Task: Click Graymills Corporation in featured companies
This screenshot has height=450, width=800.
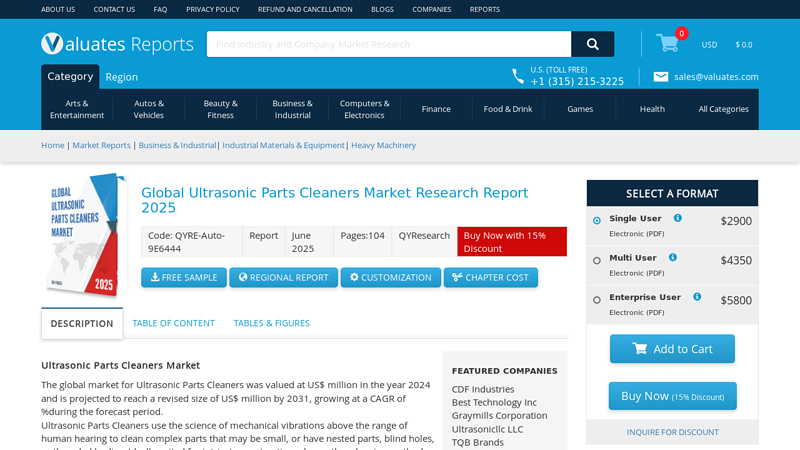Action: (499, 416)
